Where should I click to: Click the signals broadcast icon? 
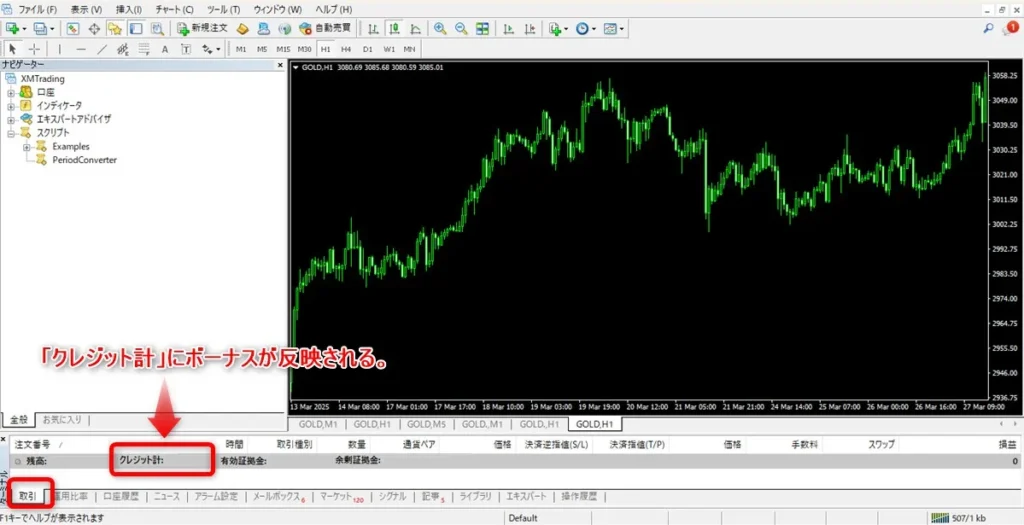pyautogui.click(x=284, y=29)
